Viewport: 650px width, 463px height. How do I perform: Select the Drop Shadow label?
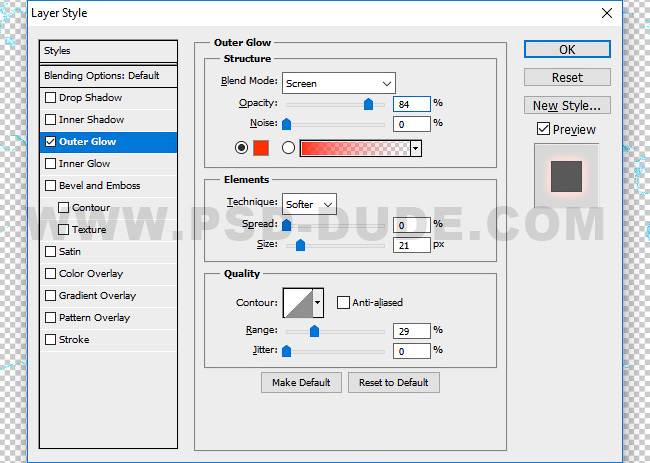click(90, 97)
